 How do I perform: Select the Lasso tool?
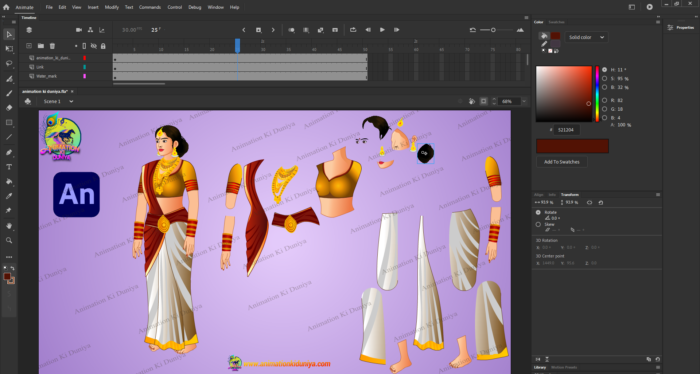pos(9,63)
